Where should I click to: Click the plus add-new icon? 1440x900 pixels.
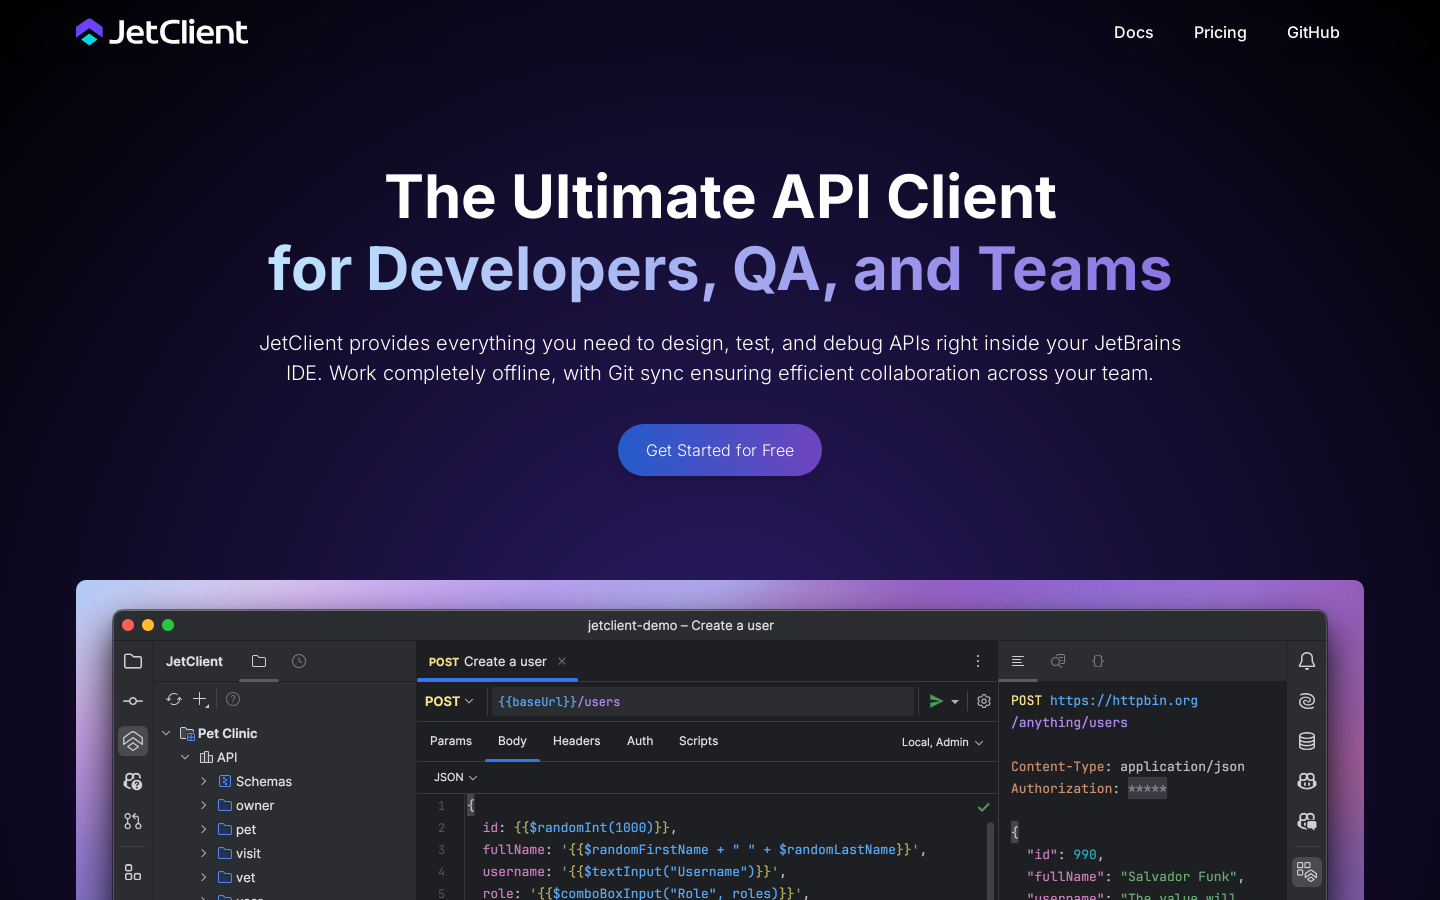click(x=201, y=699)
